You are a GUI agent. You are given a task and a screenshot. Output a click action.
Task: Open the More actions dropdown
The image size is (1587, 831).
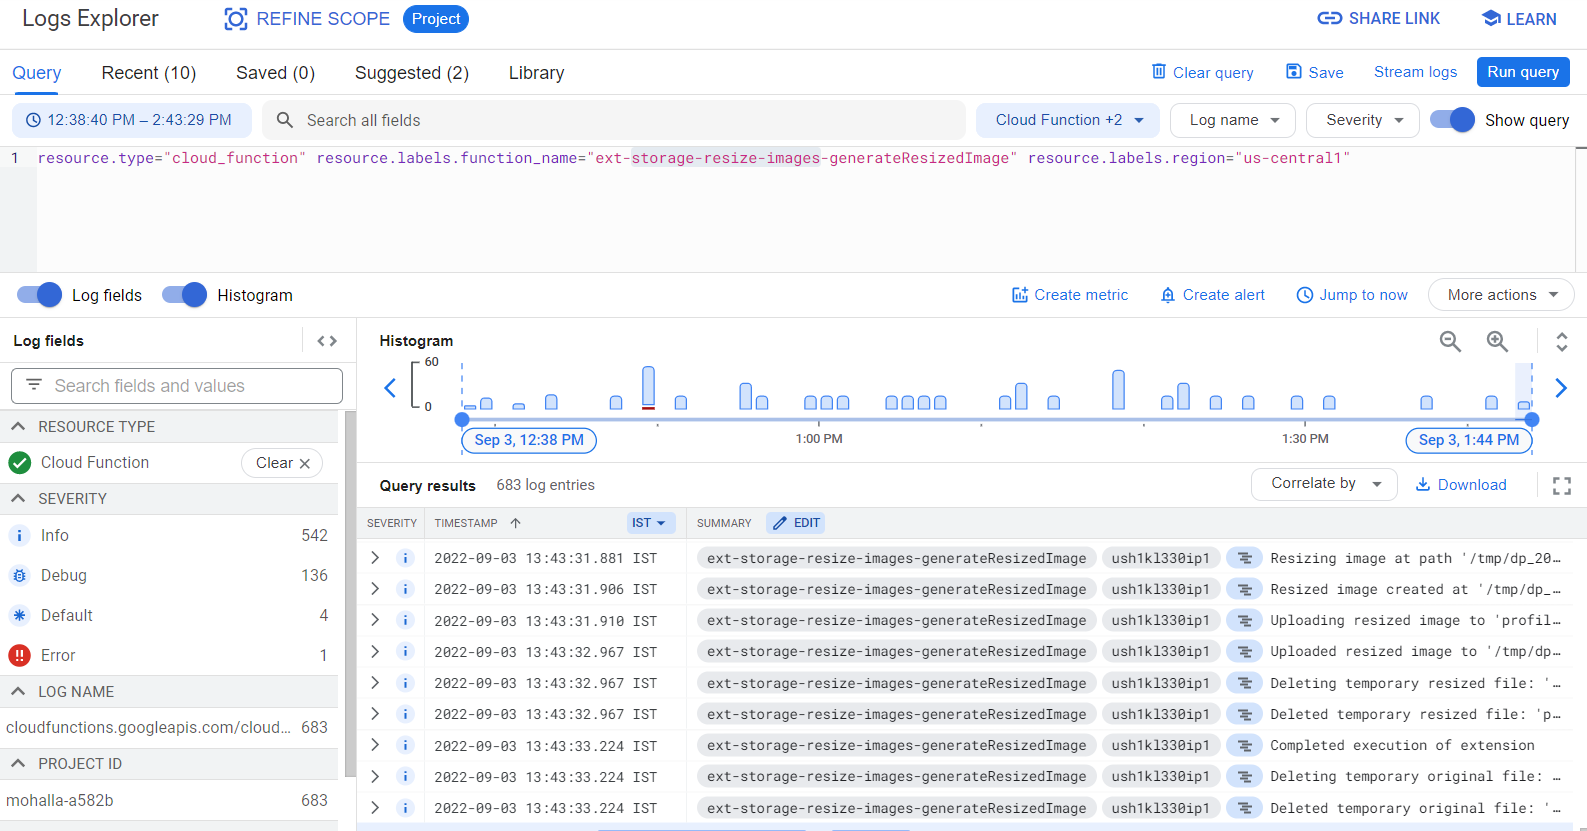[x=1502, y=295]
